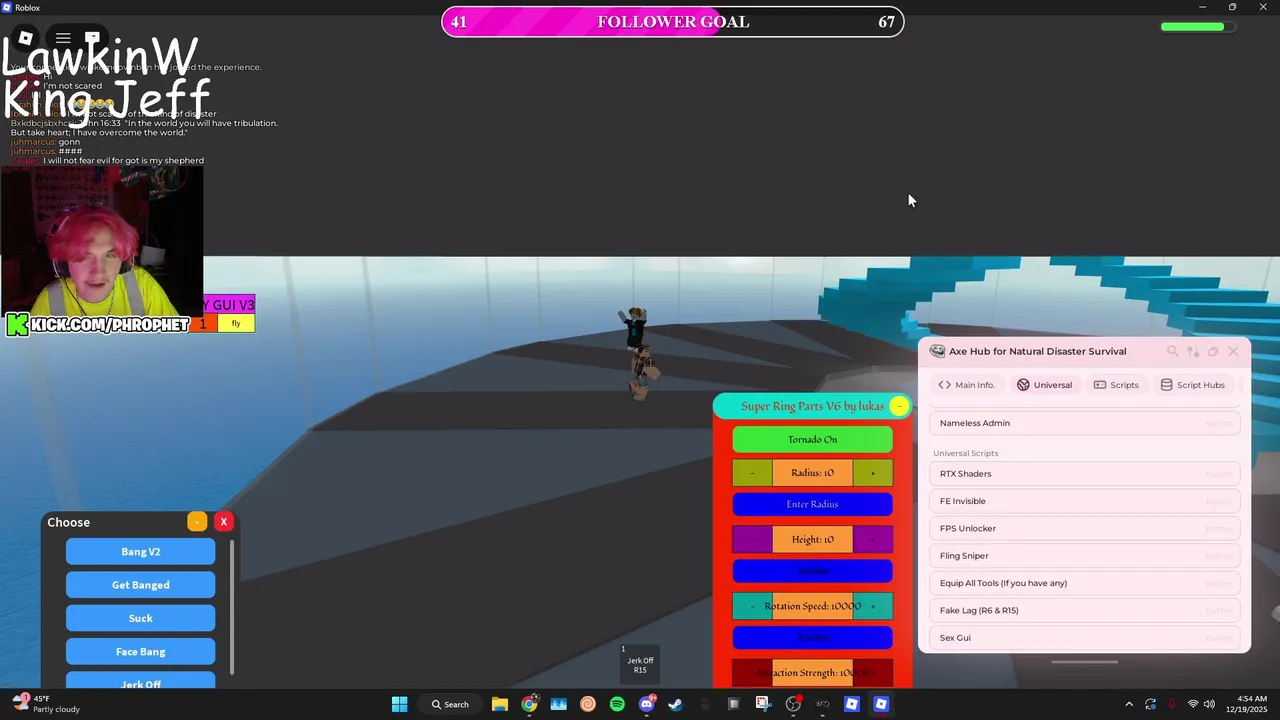Viewport: 1280px width, 720px height.
Task: Click the Rotation Speed: 10000 label
Action: pos(812,606)
